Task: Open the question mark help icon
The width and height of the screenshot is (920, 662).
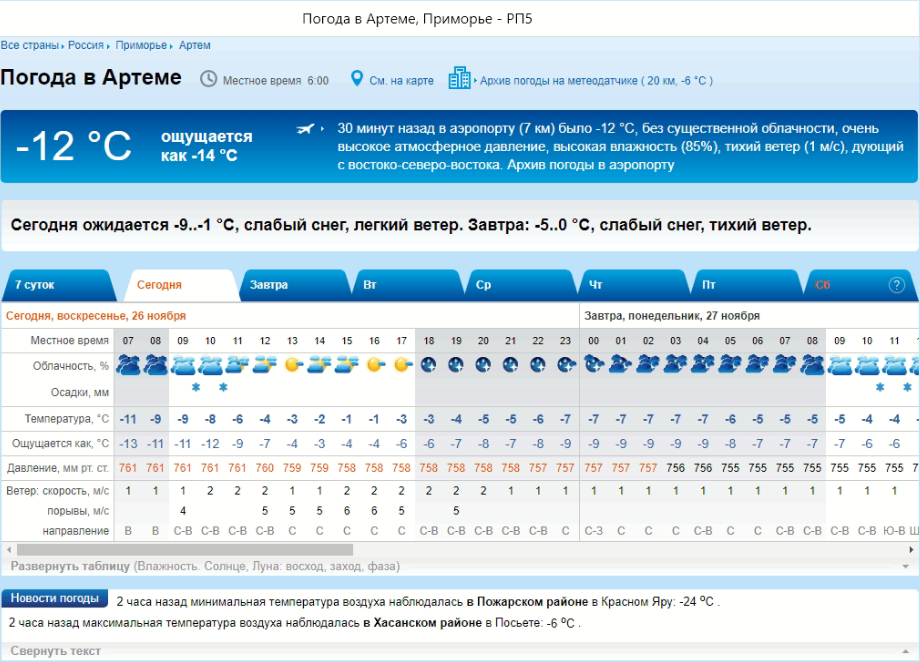Action: (897, 285)
